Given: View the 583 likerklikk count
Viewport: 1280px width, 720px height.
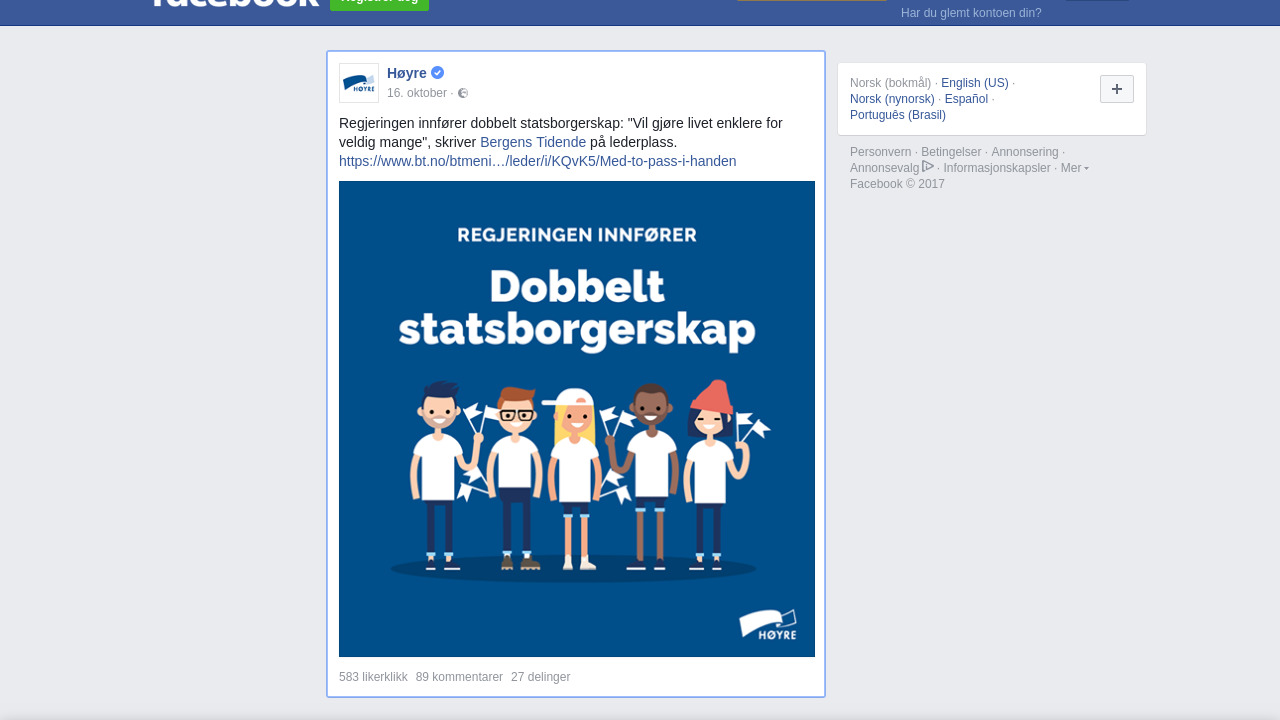Looking at the screenshot, I should coord(373,677).
